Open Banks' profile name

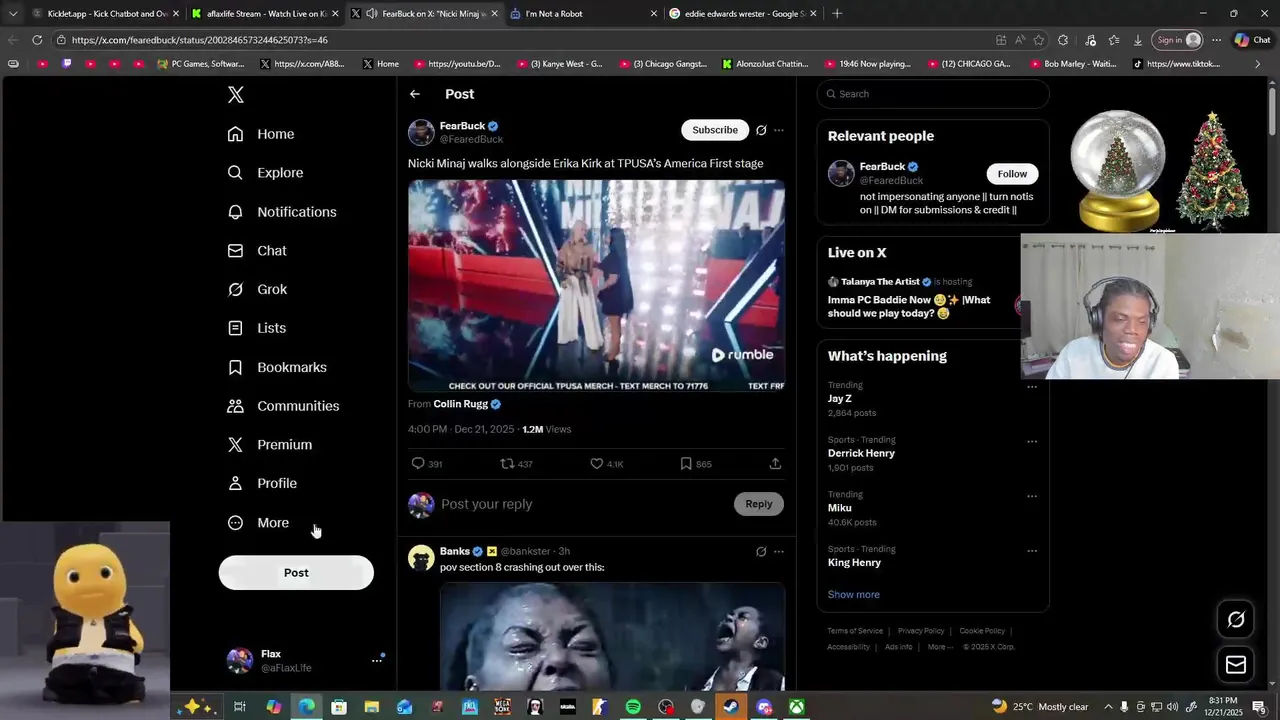click(455, 551)
